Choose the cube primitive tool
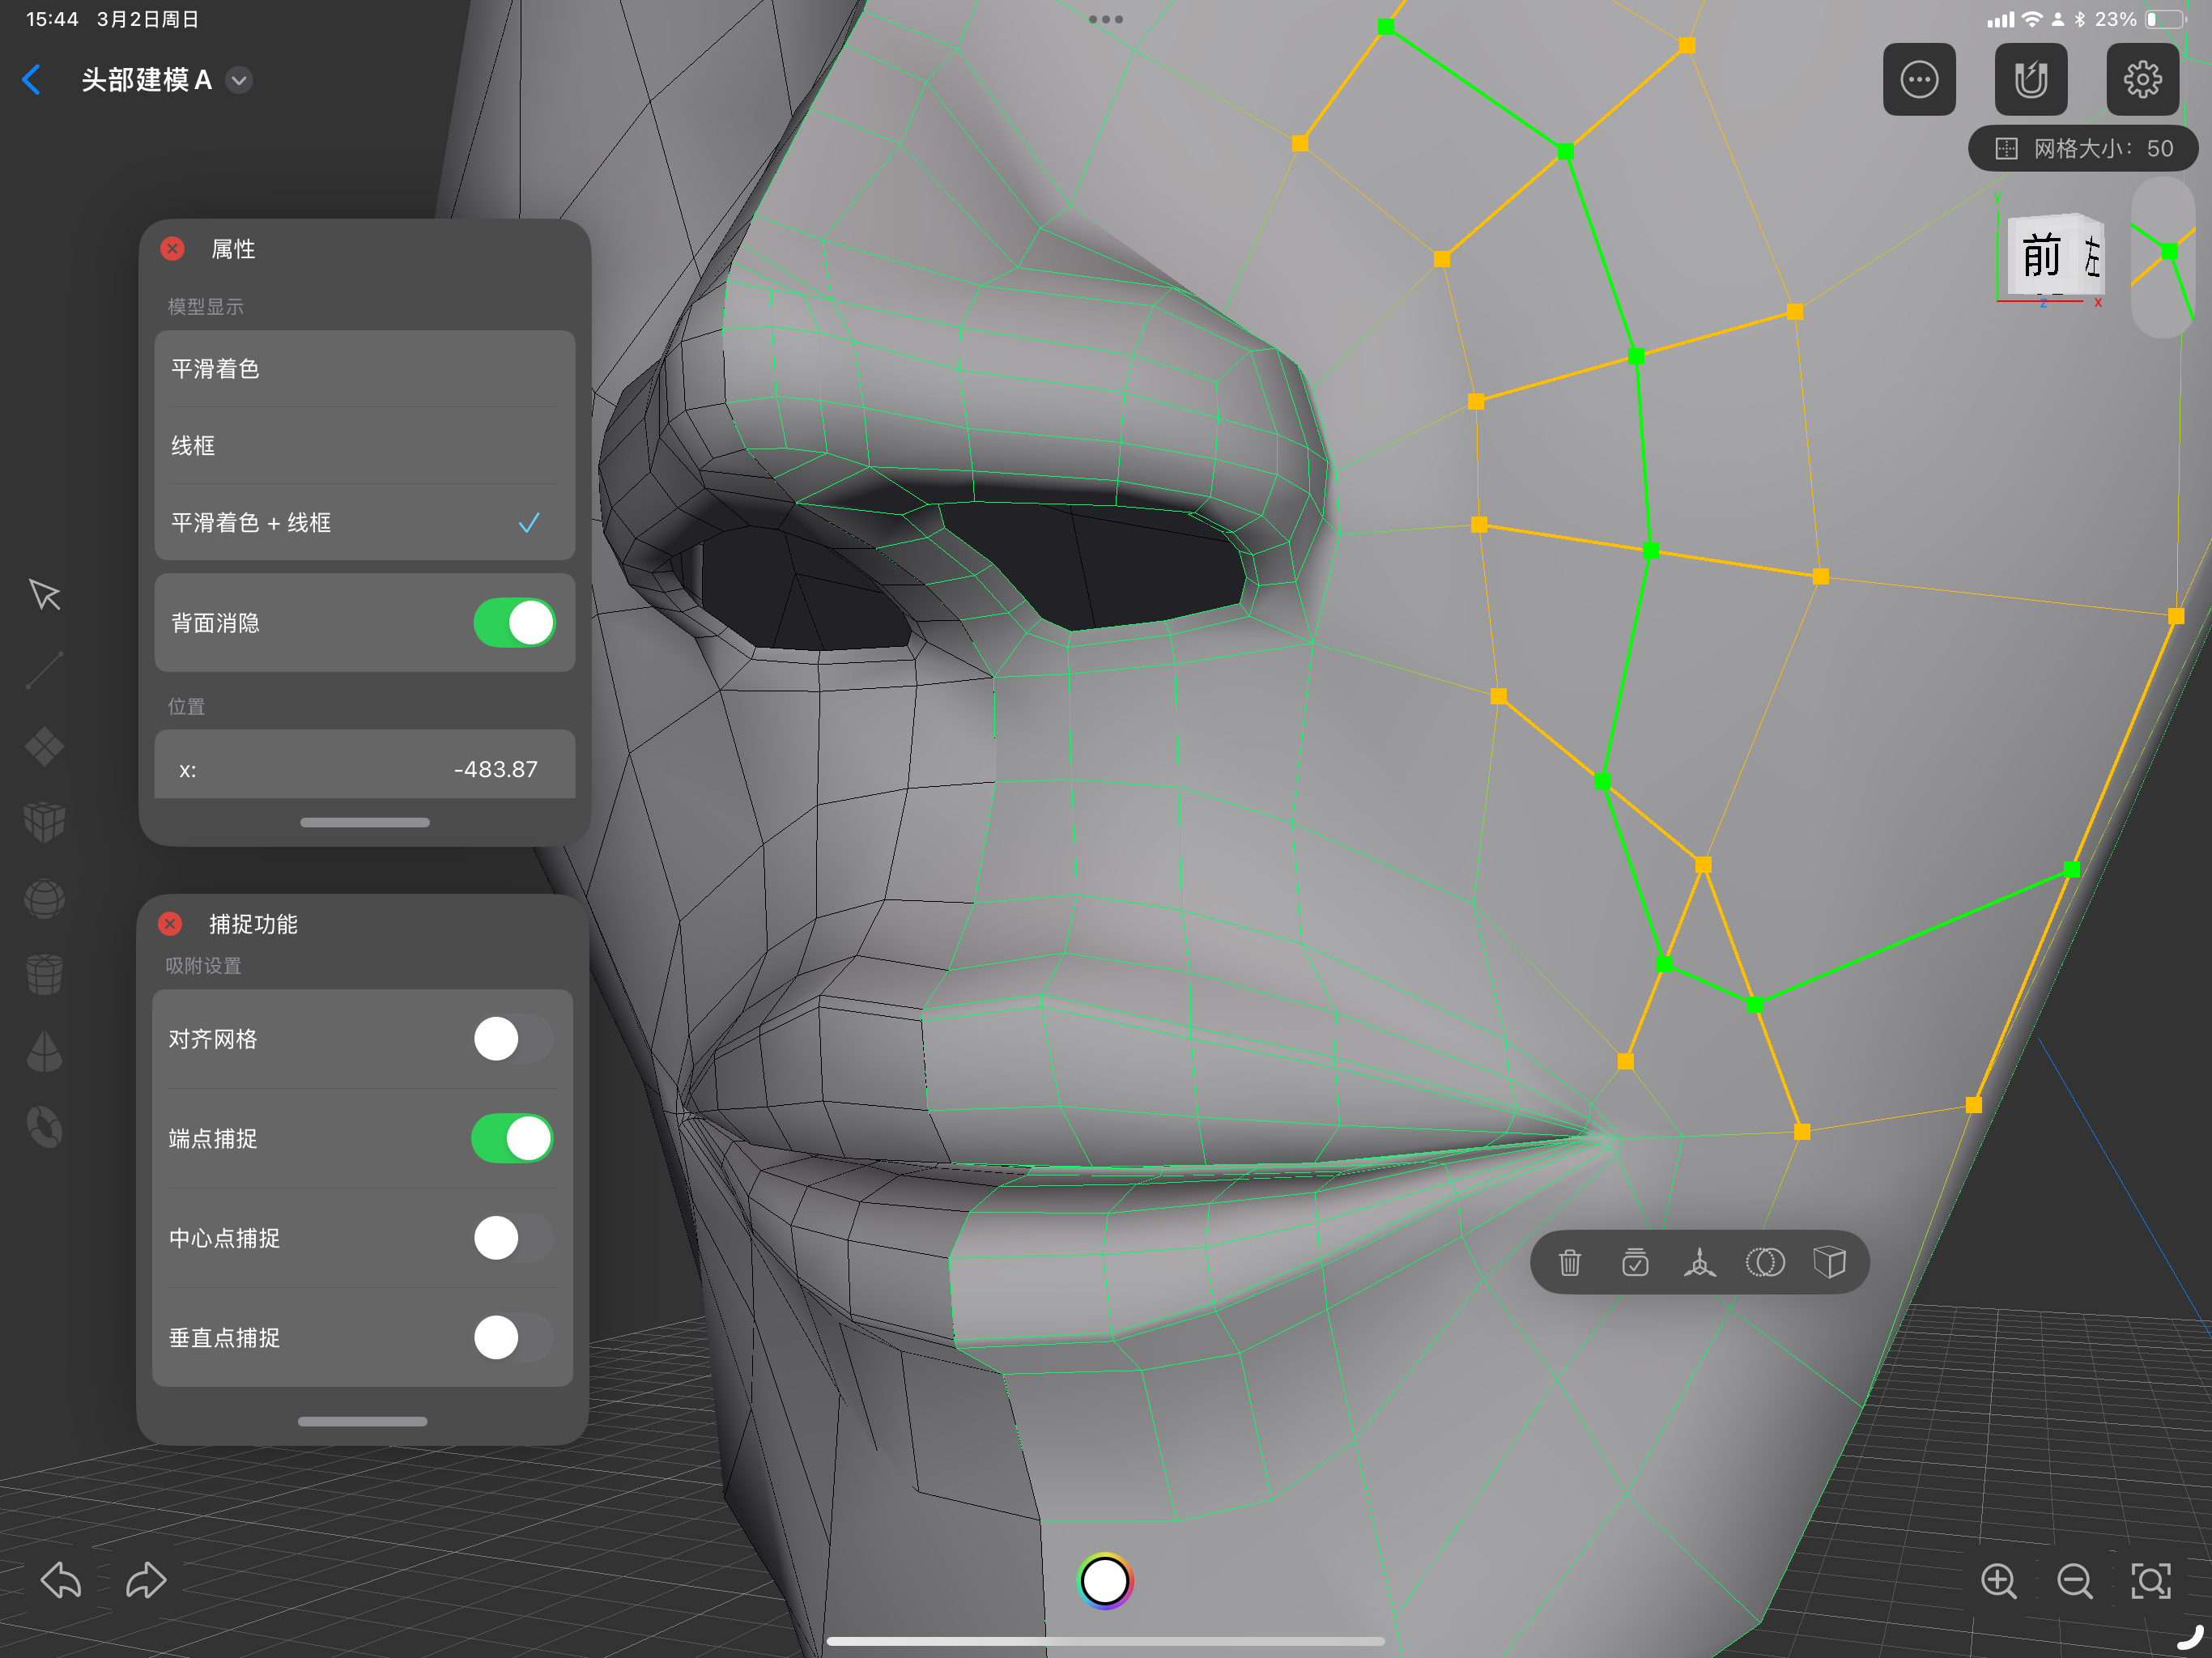This screenshot has height=1658, width=2212. coord(45,822)
